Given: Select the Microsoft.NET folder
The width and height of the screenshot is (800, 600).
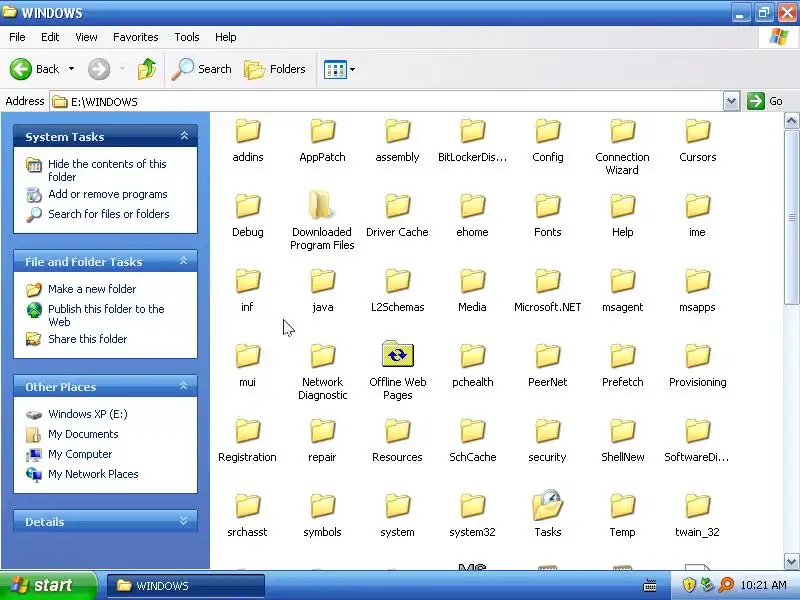Looking at the screenshot, I should click(x=547, y=291).
